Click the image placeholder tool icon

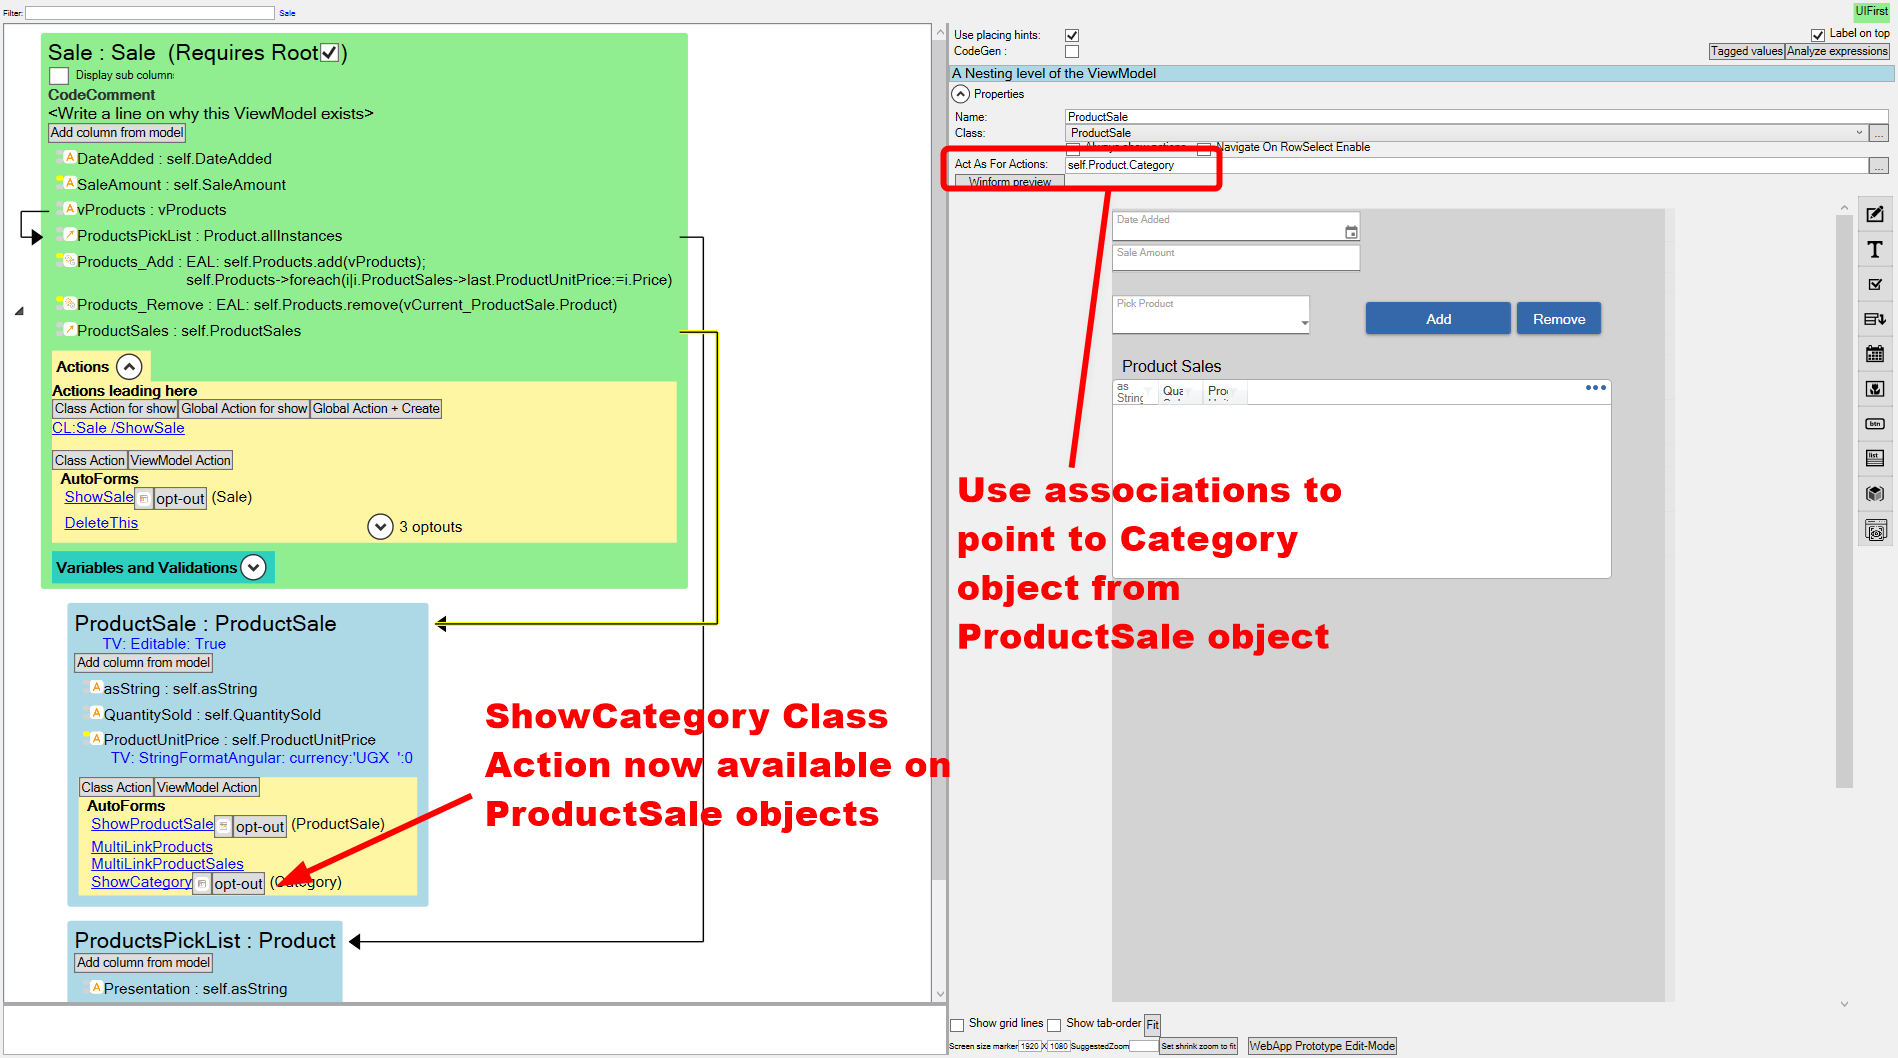pos(1875,389)
